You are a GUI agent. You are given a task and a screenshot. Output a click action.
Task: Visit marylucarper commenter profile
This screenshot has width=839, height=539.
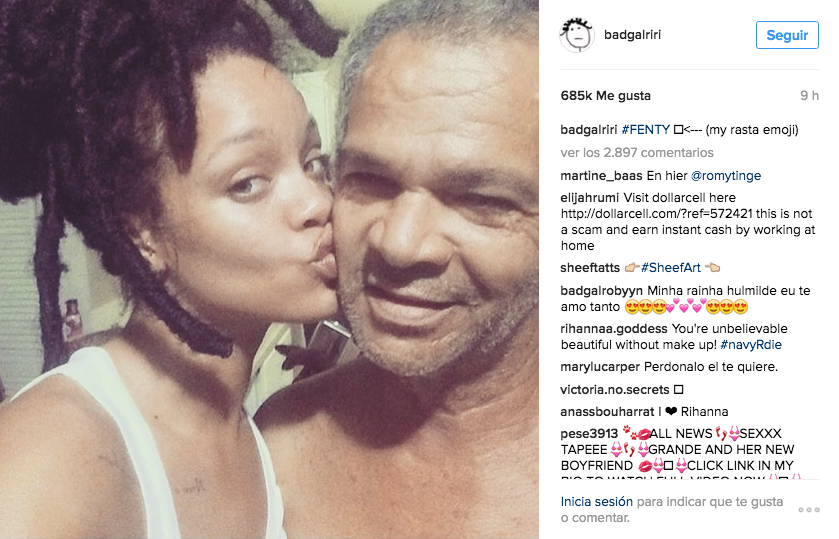(x=600, y=367)
